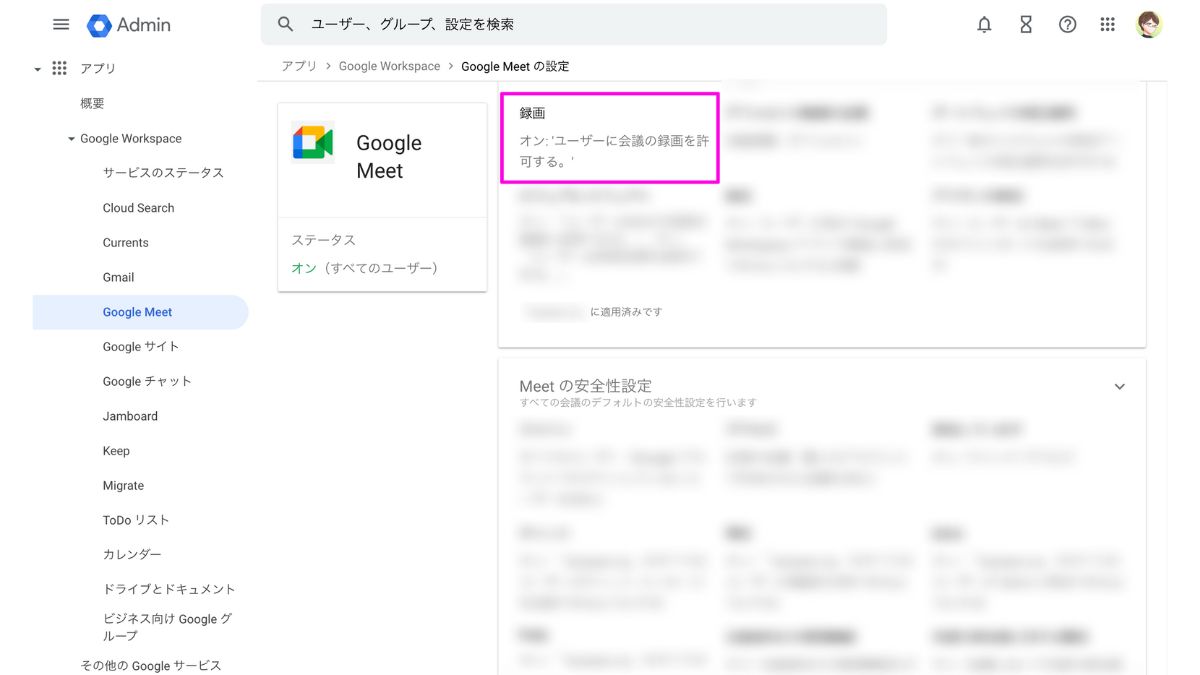Select Google Meet in the sidebar
Viewport: 1200px width, 675px height.
140,312
